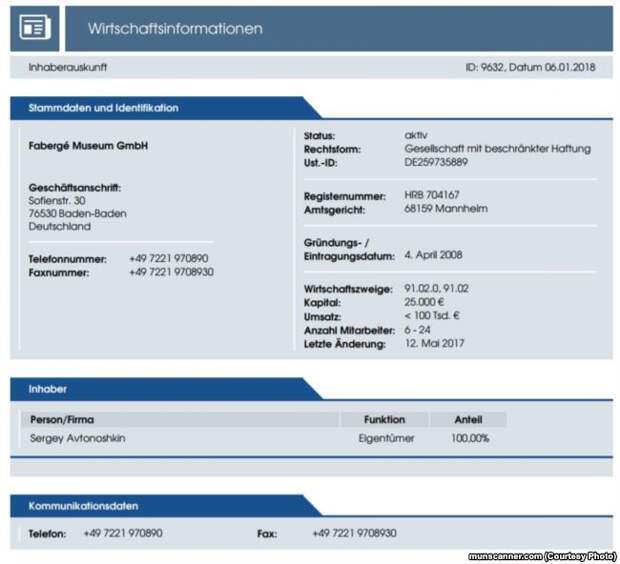Select the Wirtschaftsinformationen header title

[175, 28]
